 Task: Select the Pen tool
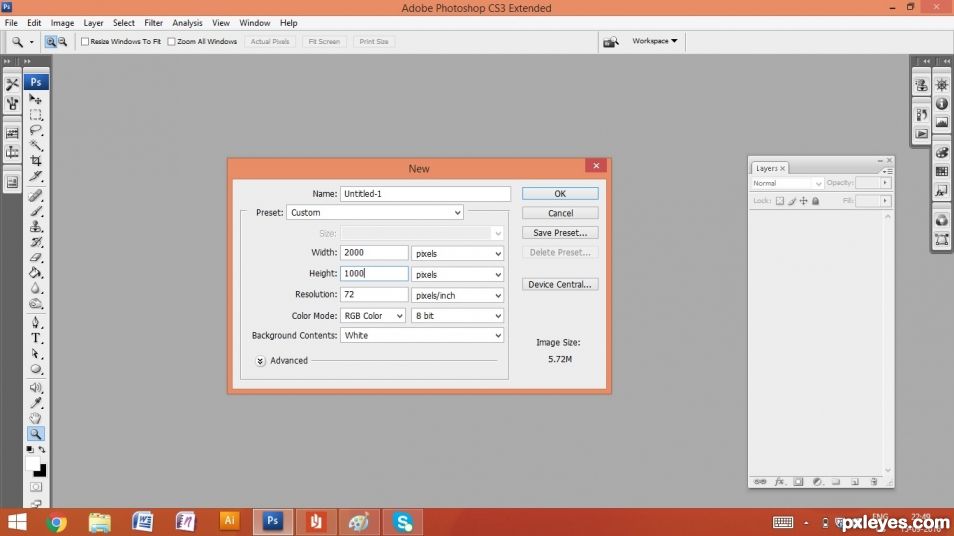[35, 322]
